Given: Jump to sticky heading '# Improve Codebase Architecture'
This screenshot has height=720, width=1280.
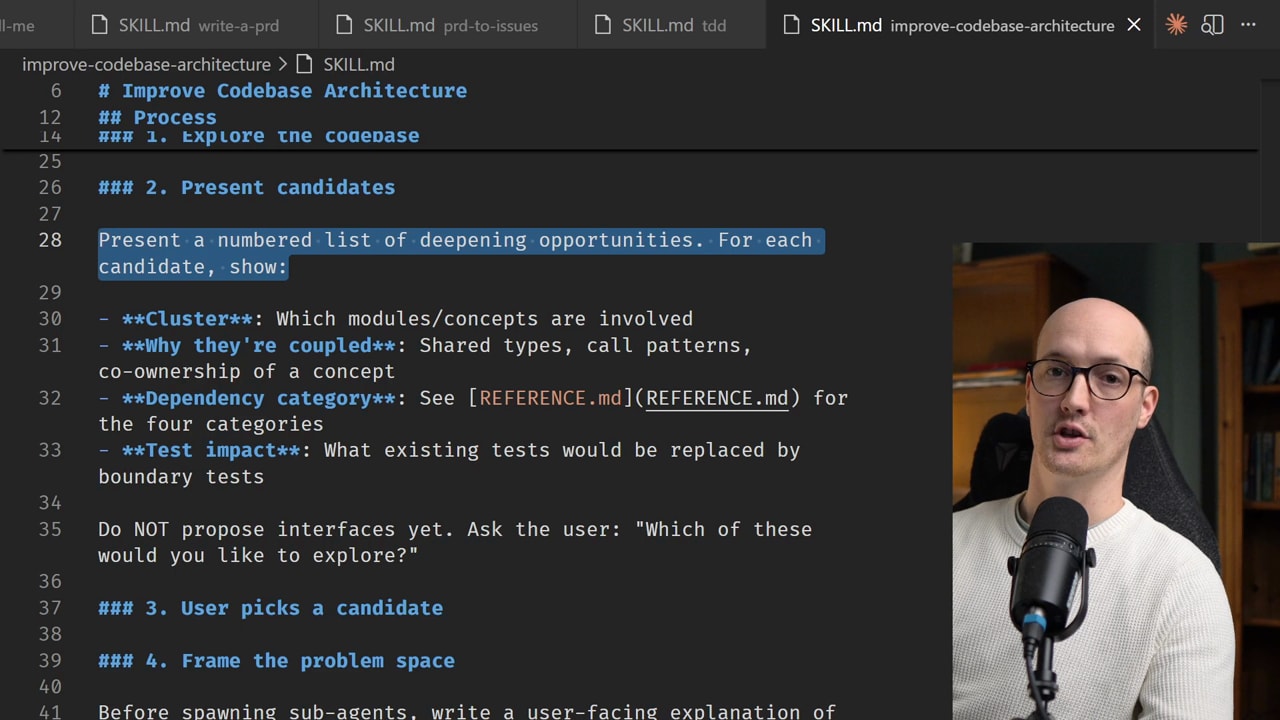Looking at the screenshot, I should click(282, 91).
